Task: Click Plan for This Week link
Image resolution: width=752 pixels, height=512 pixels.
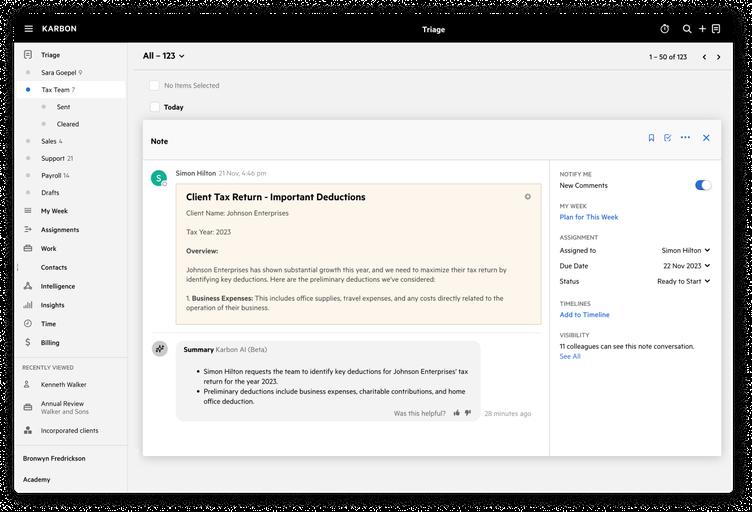Action: 588,217
